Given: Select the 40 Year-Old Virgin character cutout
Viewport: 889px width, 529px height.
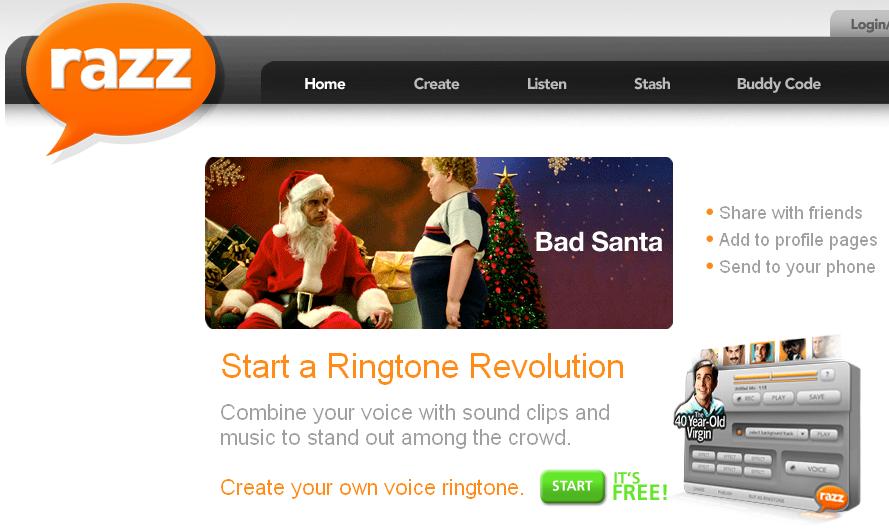Looking at the screenshot, I should [x=700, y=401].
